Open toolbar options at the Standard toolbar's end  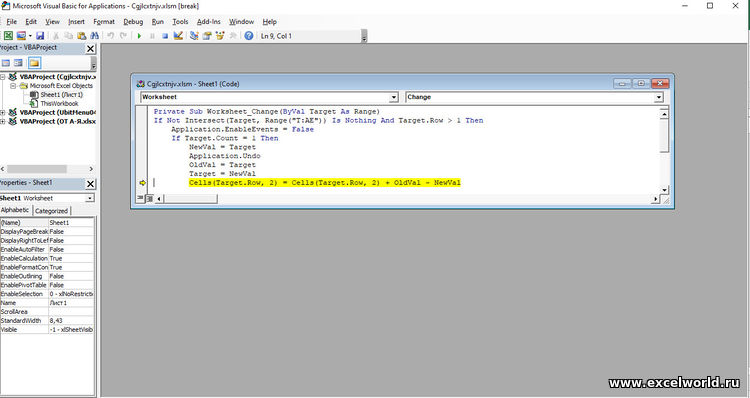click(x=364, y=36)
